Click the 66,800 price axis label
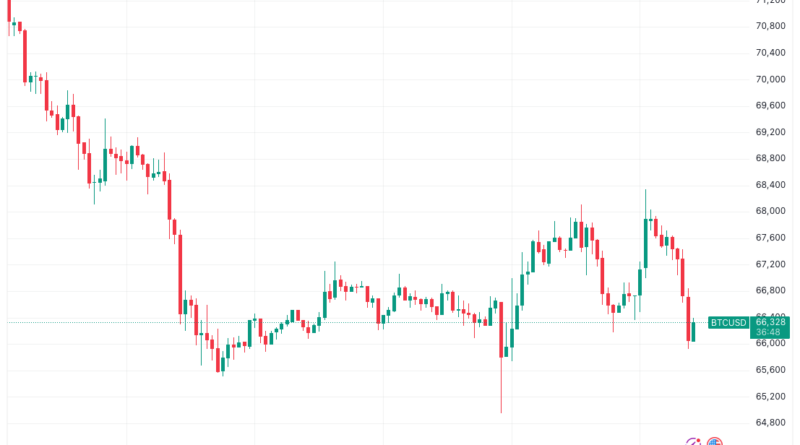 (770, 290)
